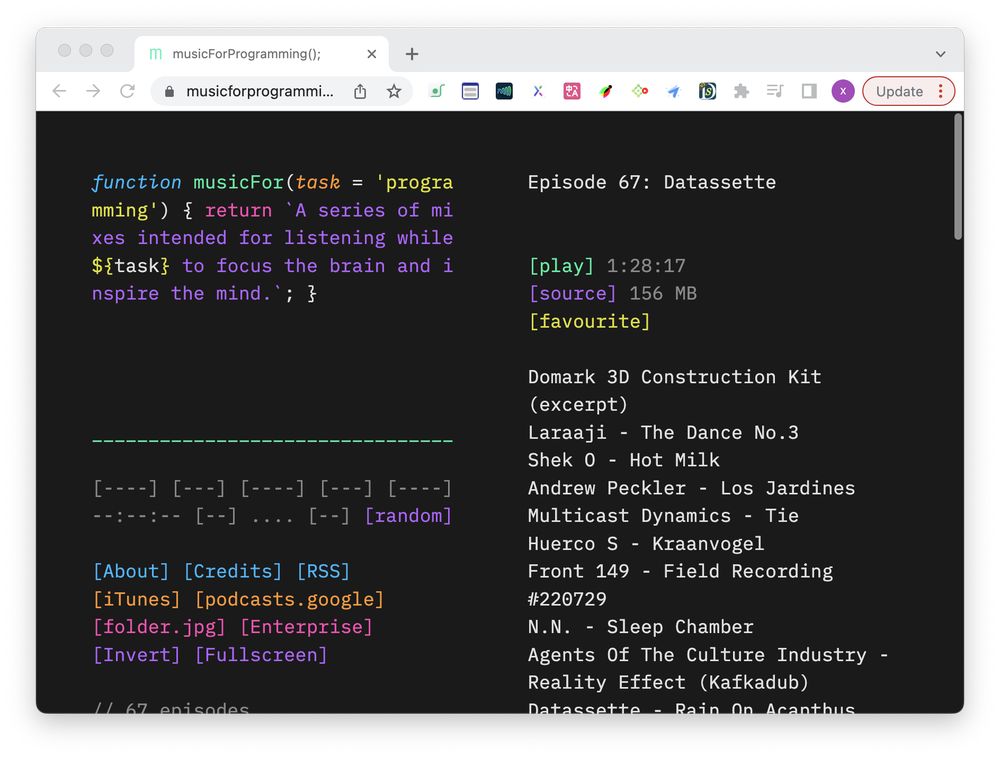The image size is (1000, 758).
Task: Open a new tab with plus button
Action: [x=412, y=54]
